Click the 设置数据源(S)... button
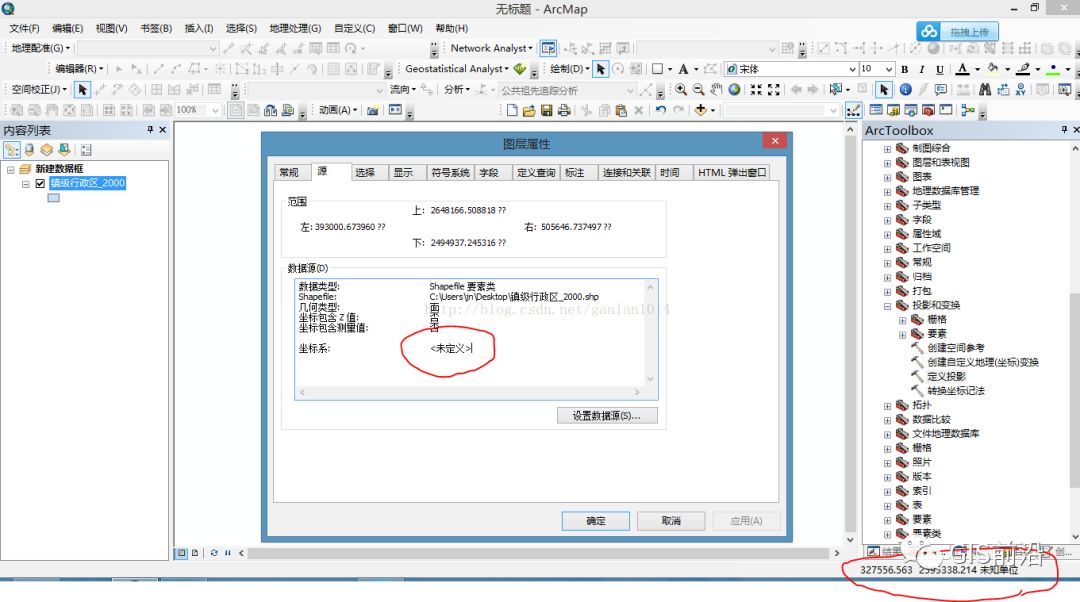The height and width of the screenshot is (602, 1080). pyautogui.click(x=607, y=416)
